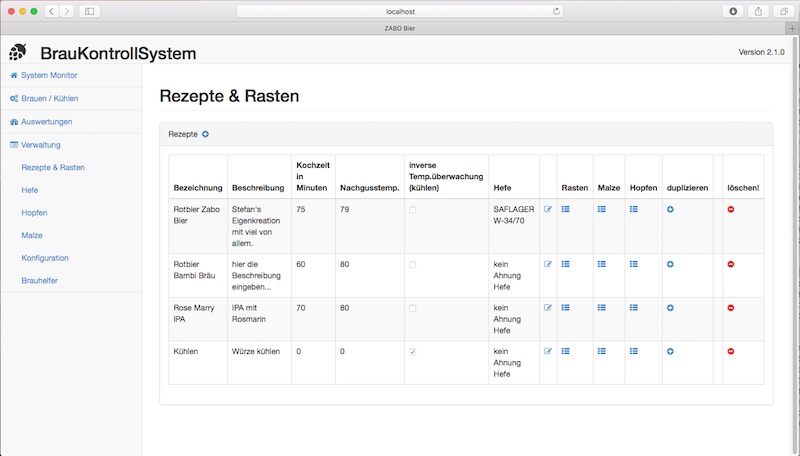
Task: Open Malze list for Rotbier Bambi Bräu
Action: click(x=602, y=264)
